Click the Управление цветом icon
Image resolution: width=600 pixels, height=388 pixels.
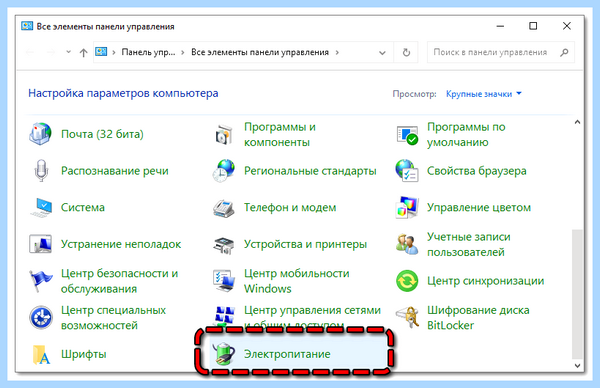pos(407,207)
